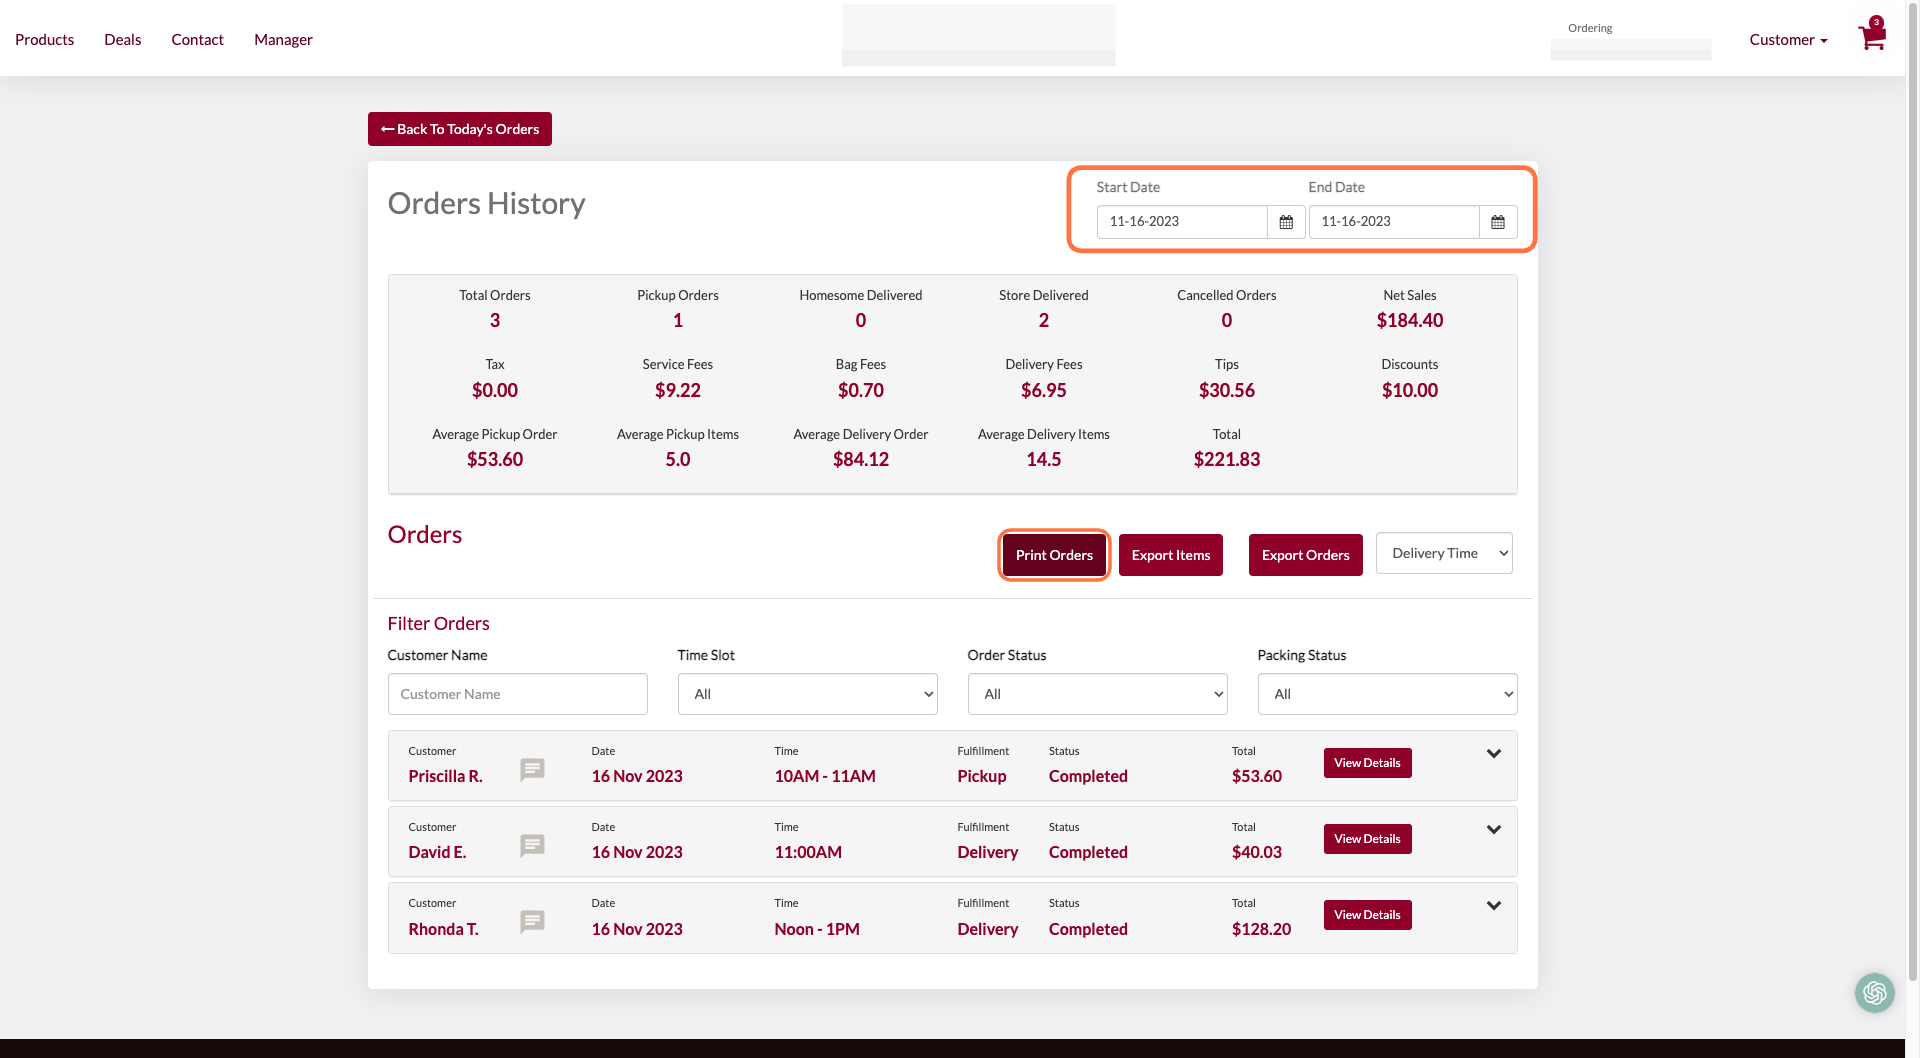1920x1058 pixels.
Task: Click the $128.20 order total
Action: 1261,929
